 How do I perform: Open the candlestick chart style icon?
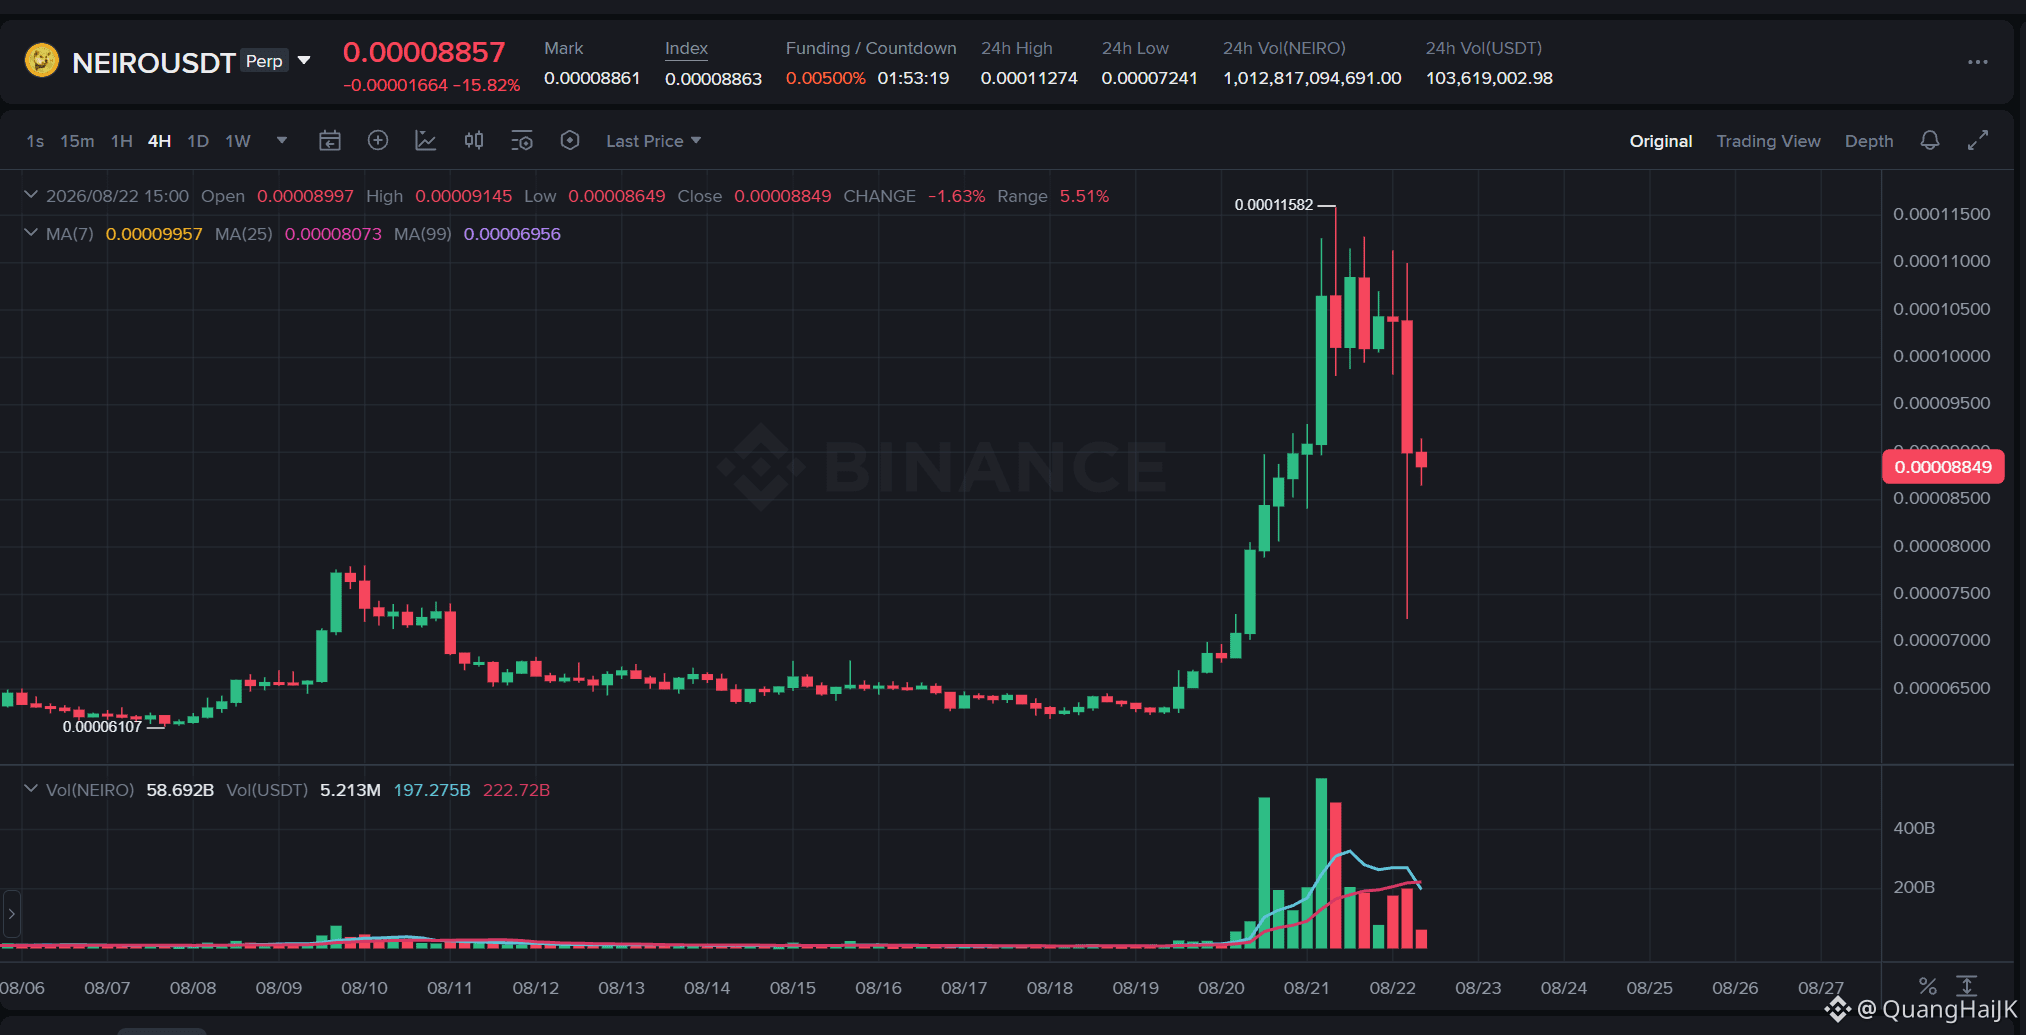(x=474, y=141)
